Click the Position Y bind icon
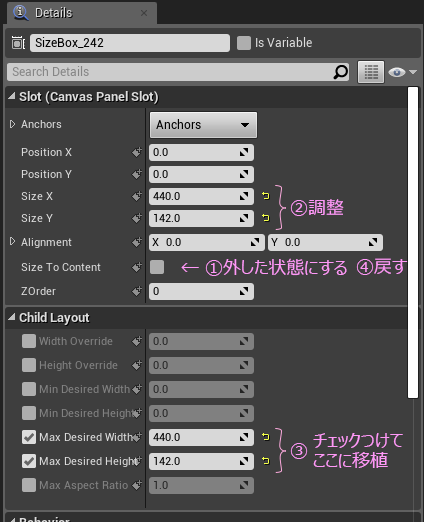 (137, 174)
